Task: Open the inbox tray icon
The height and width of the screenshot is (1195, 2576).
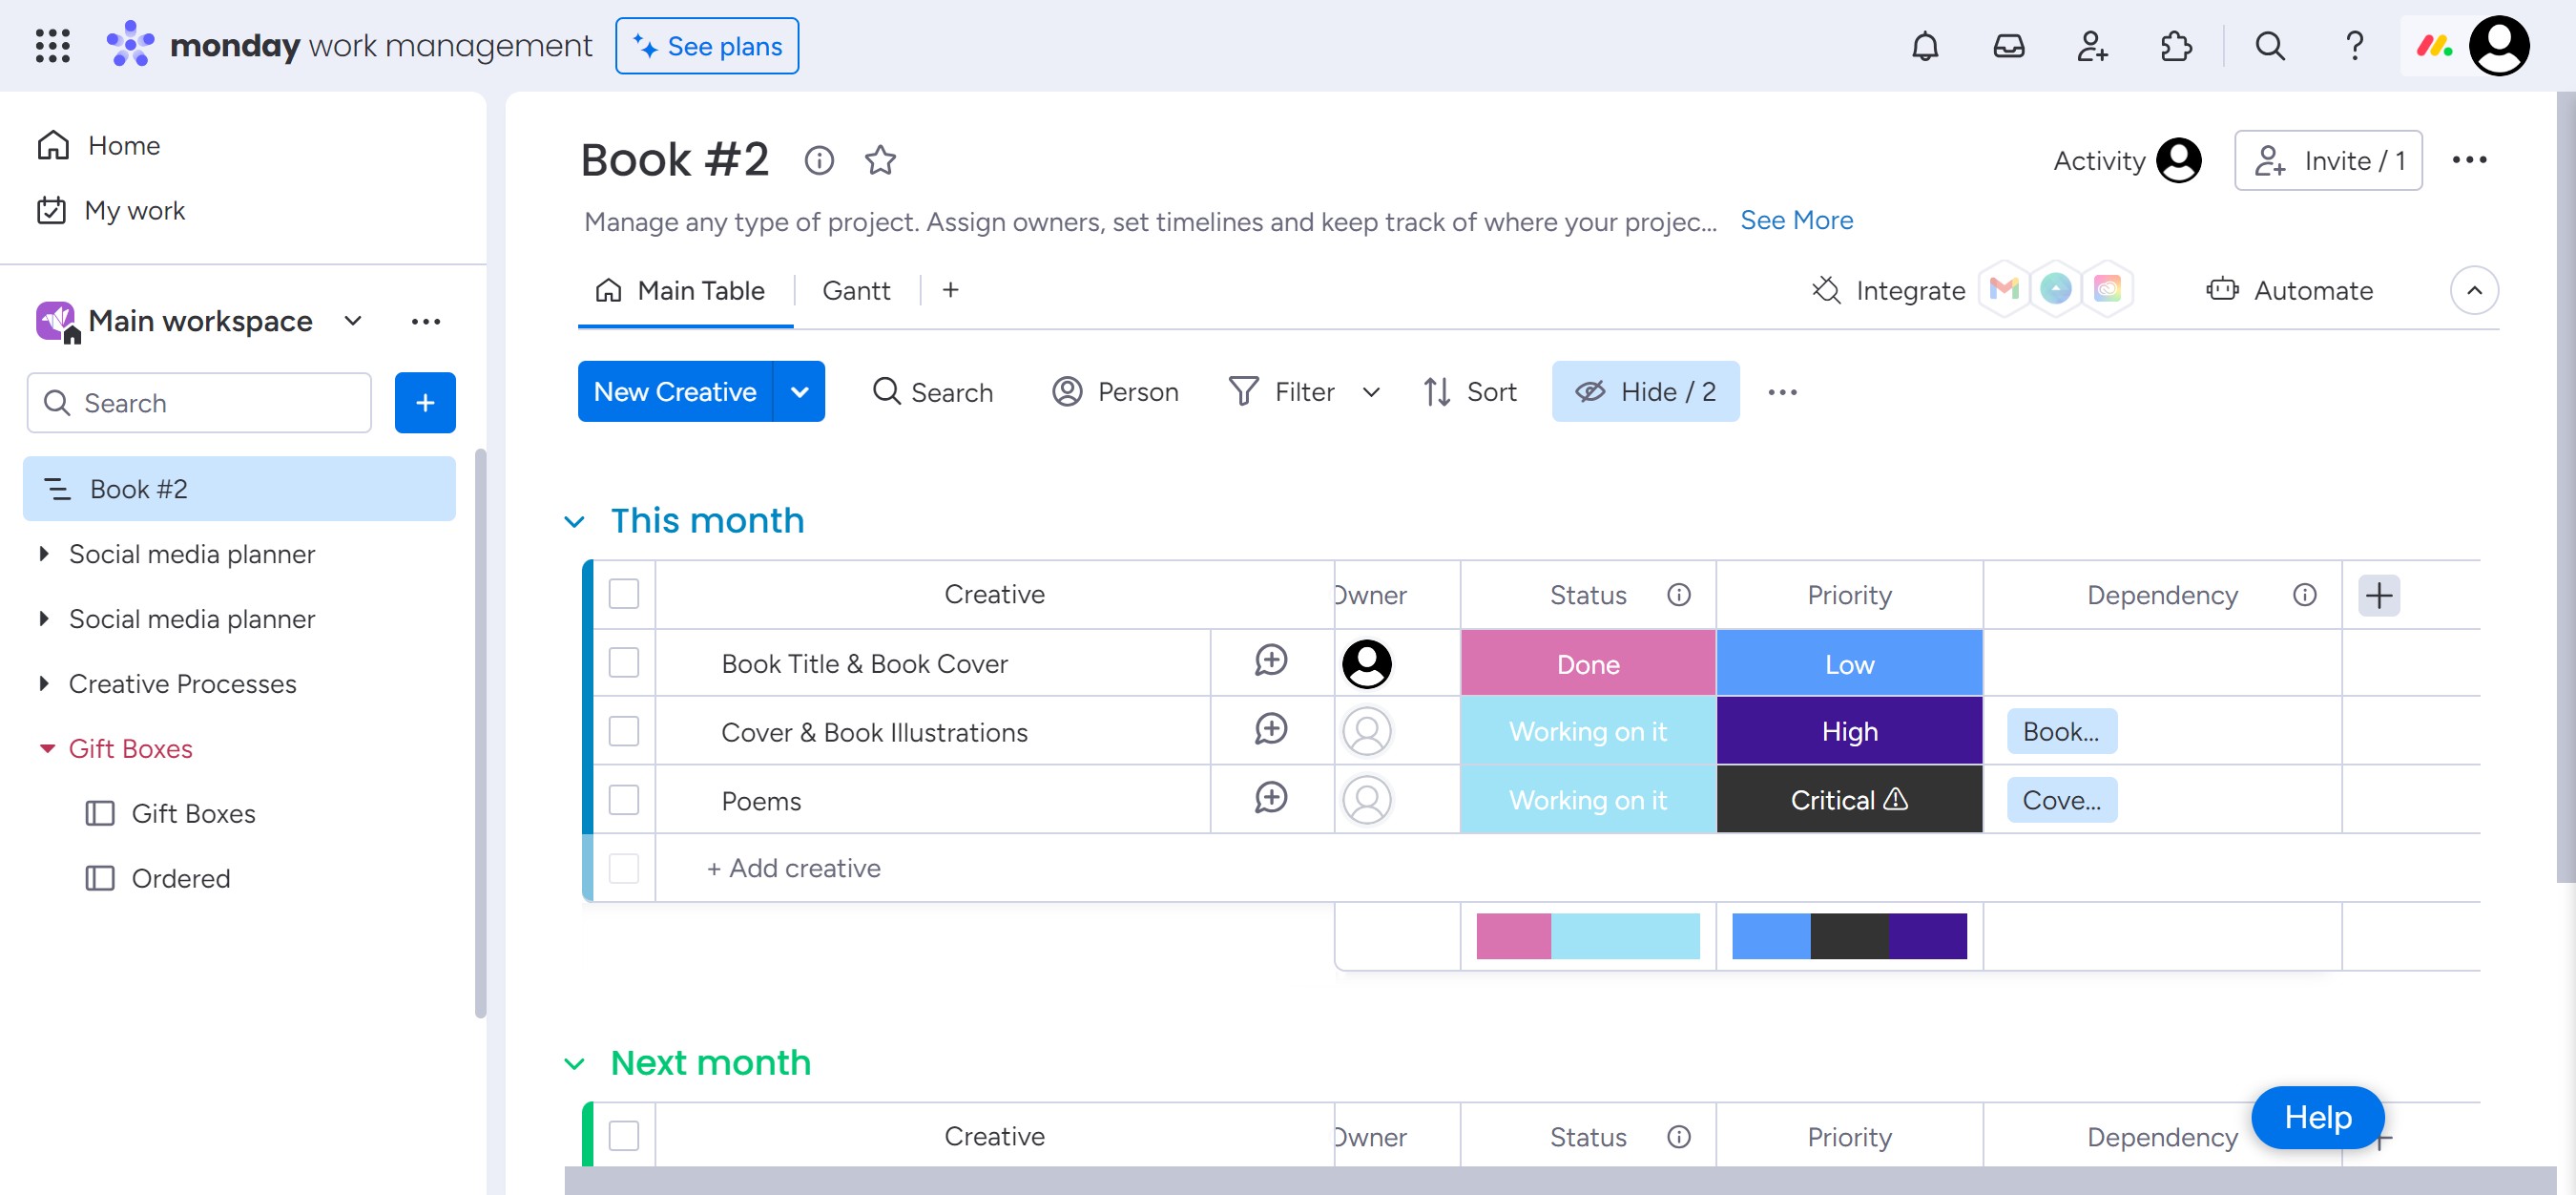Action: click(2008, 46)
